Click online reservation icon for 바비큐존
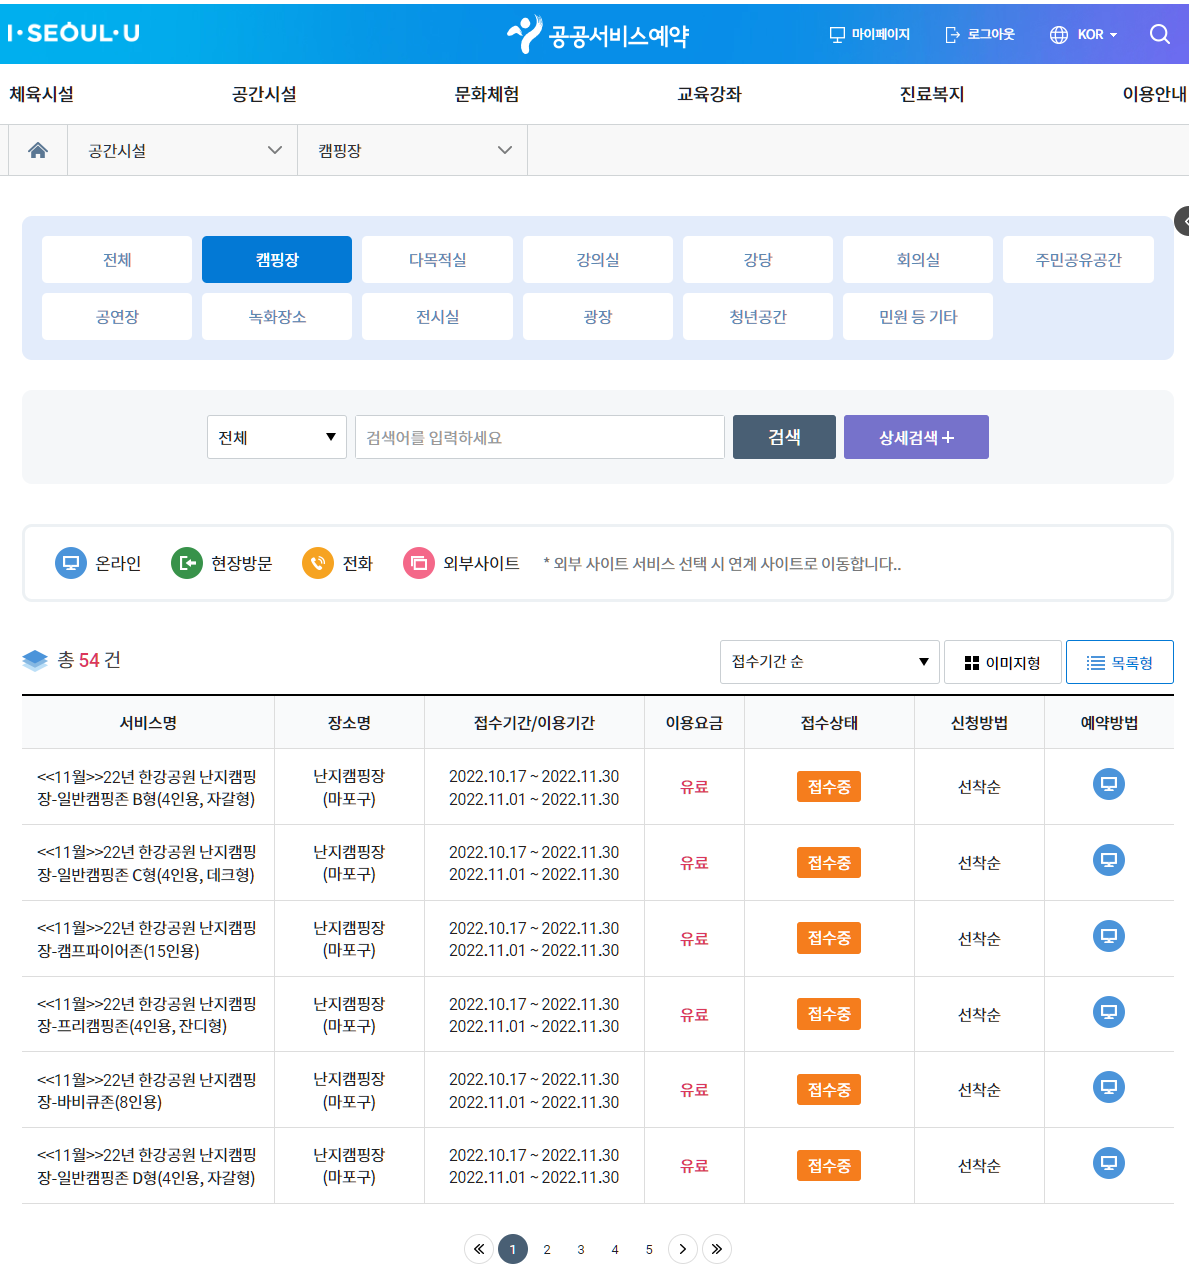Viewport: 1189px width, 1269px height. click(1109, 1087)
